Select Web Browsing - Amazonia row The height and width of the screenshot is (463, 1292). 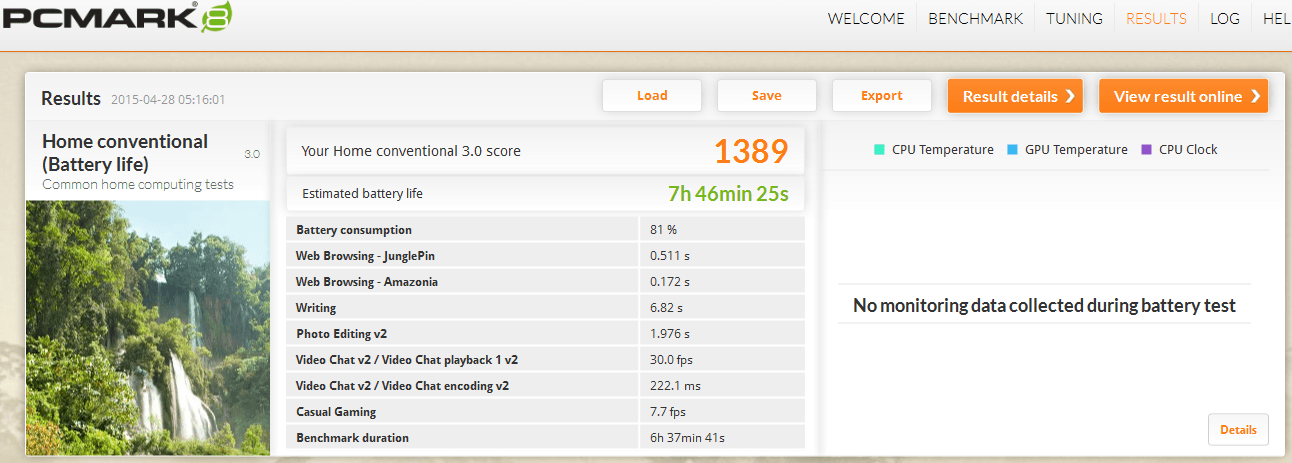[x=544, y=281]
